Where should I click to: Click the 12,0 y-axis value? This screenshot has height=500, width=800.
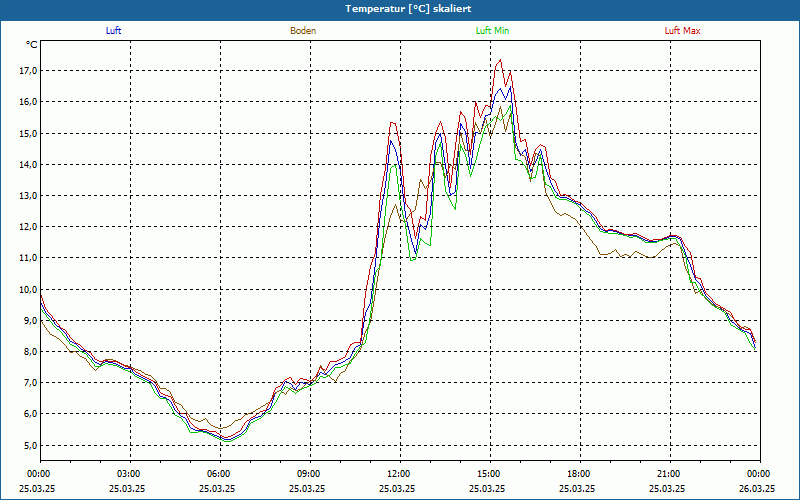tap(28, 227)
